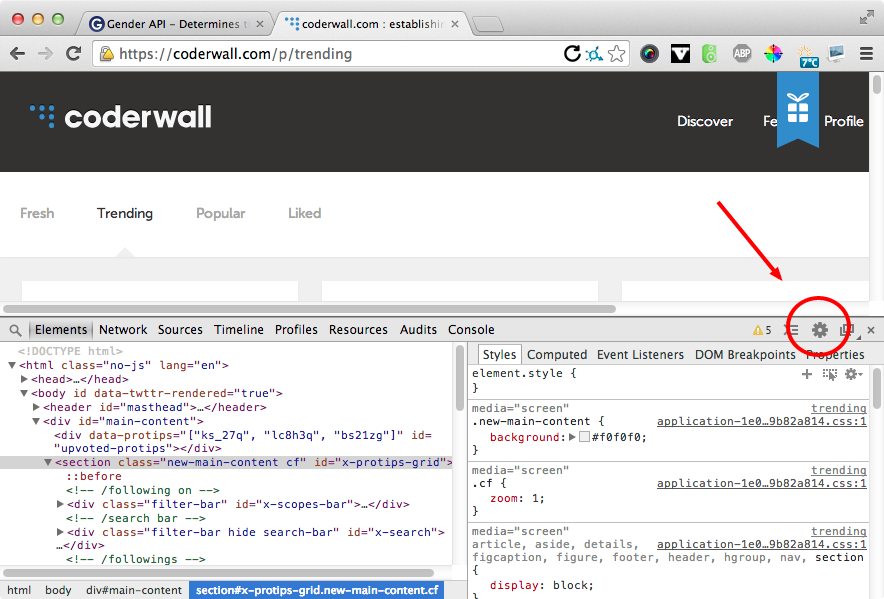Click the dock-side DevTools icon
The image size is (884, 599).
pyautogui.click(x=846, y=330)
